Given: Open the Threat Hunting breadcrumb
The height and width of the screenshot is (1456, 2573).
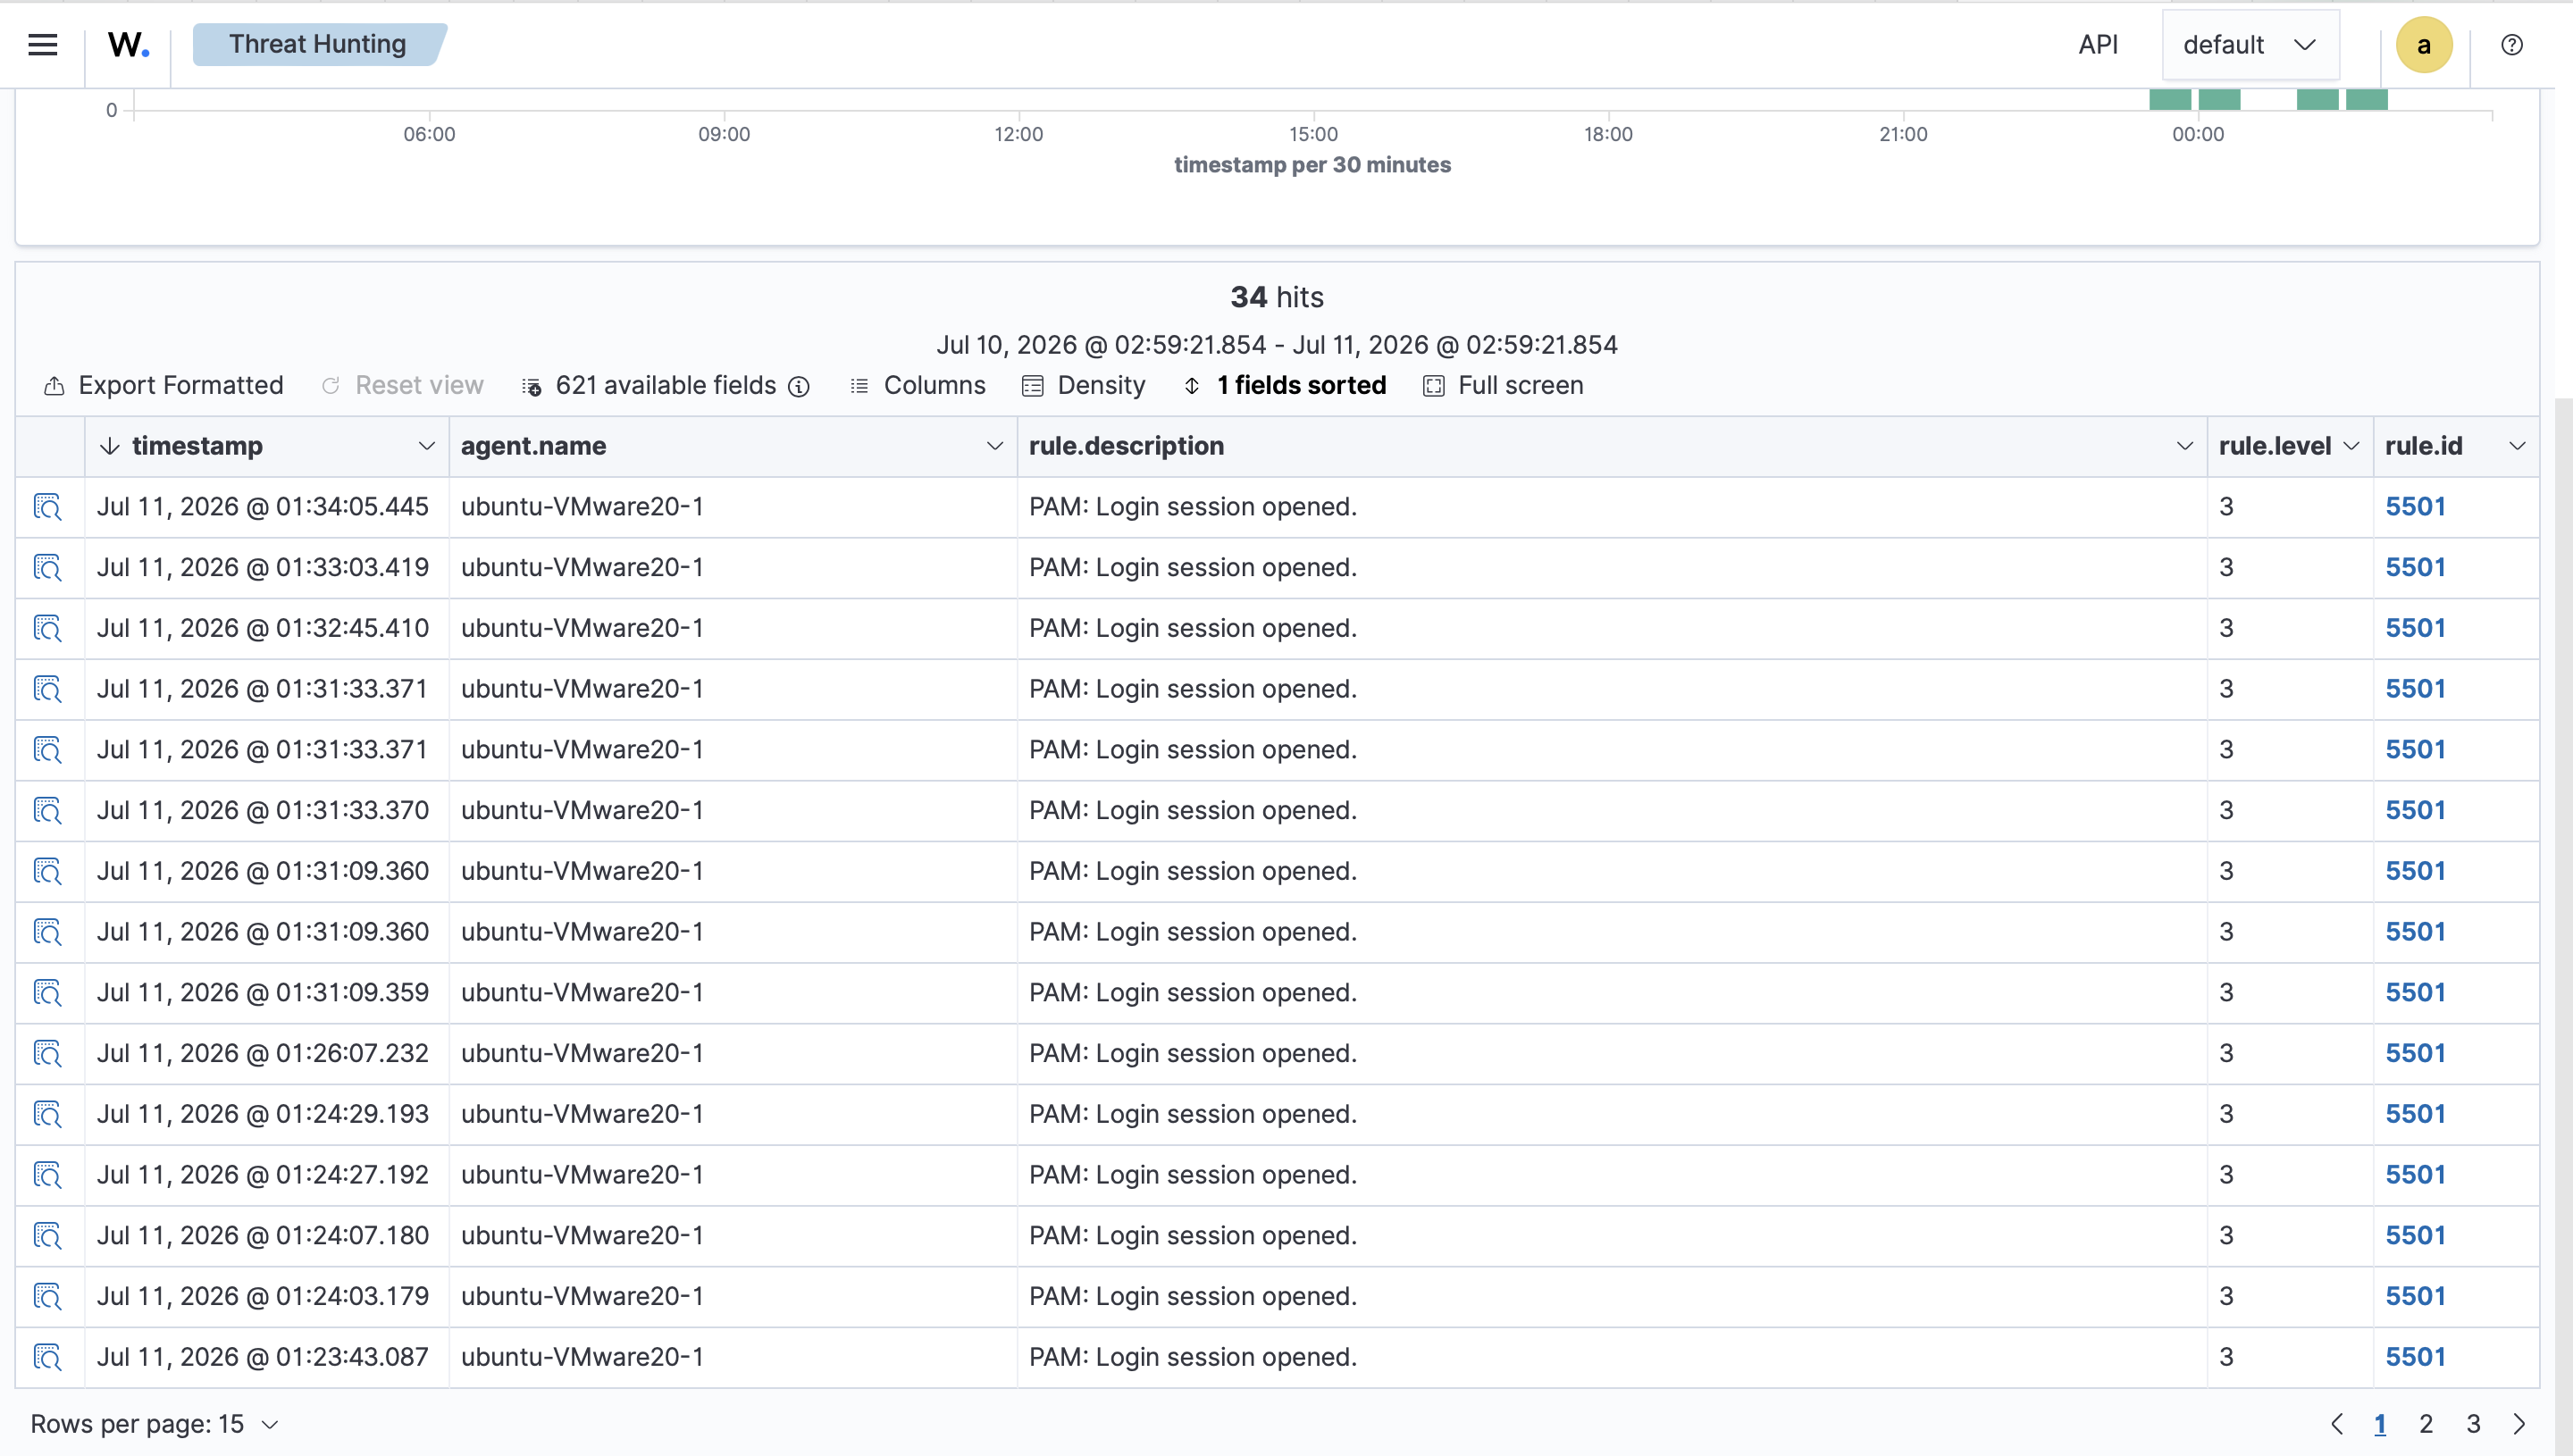Looking at the screenshot, I should 318,45.
